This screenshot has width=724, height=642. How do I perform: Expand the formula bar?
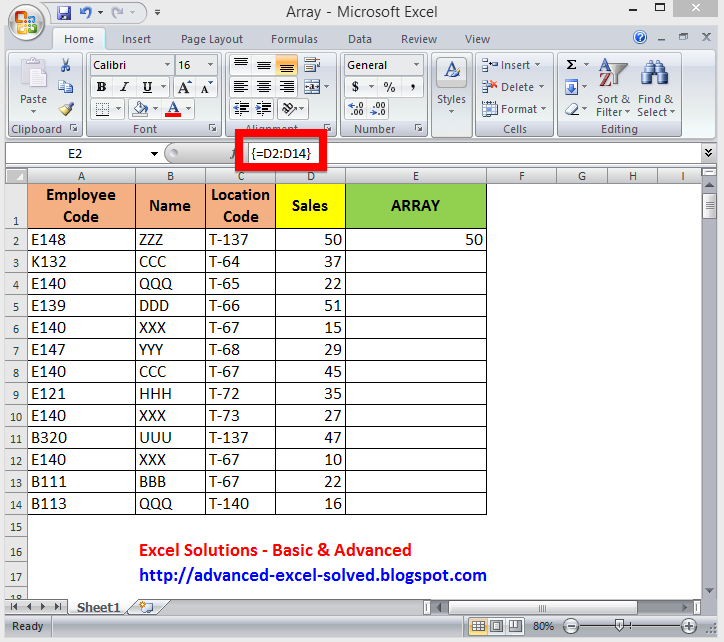pos(708,152)
